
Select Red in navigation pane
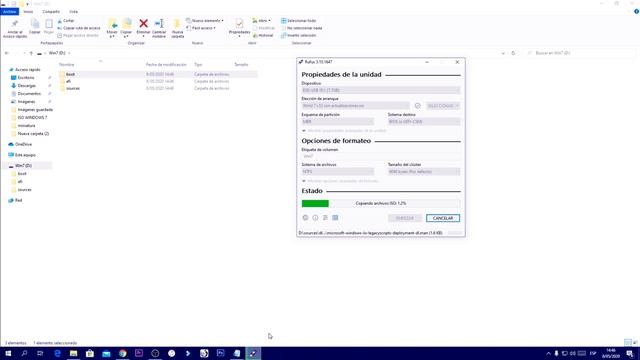point(18,200)
